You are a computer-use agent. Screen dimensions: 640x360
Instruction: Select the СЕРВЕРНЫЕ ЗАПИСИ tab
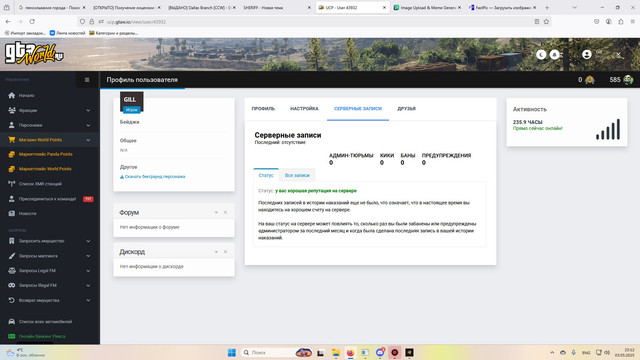[358, 109]
